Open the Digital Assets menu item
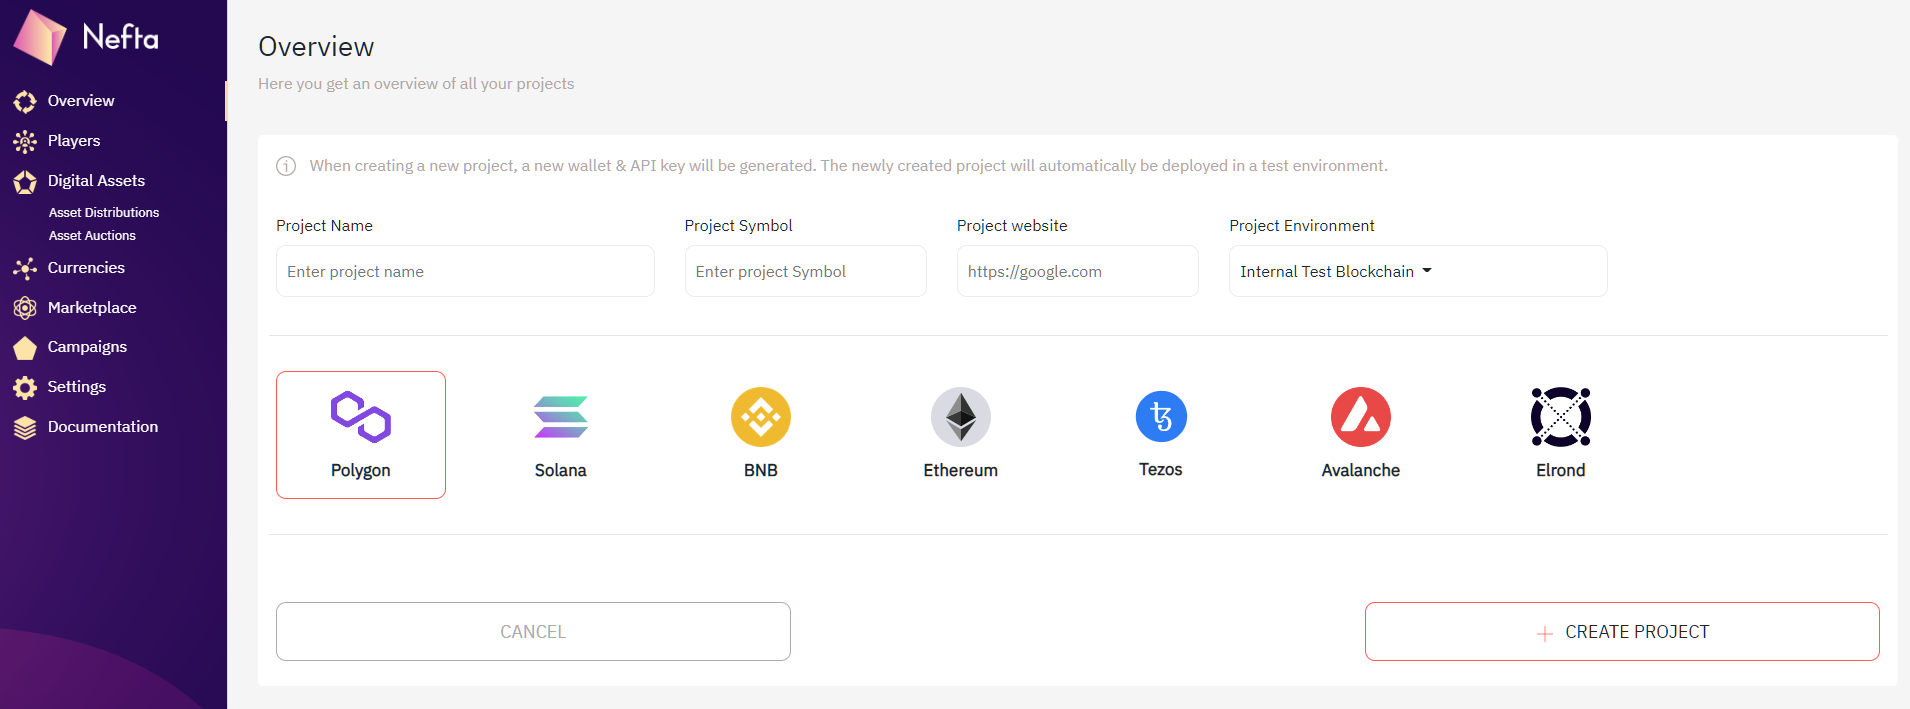 [96, 181]
